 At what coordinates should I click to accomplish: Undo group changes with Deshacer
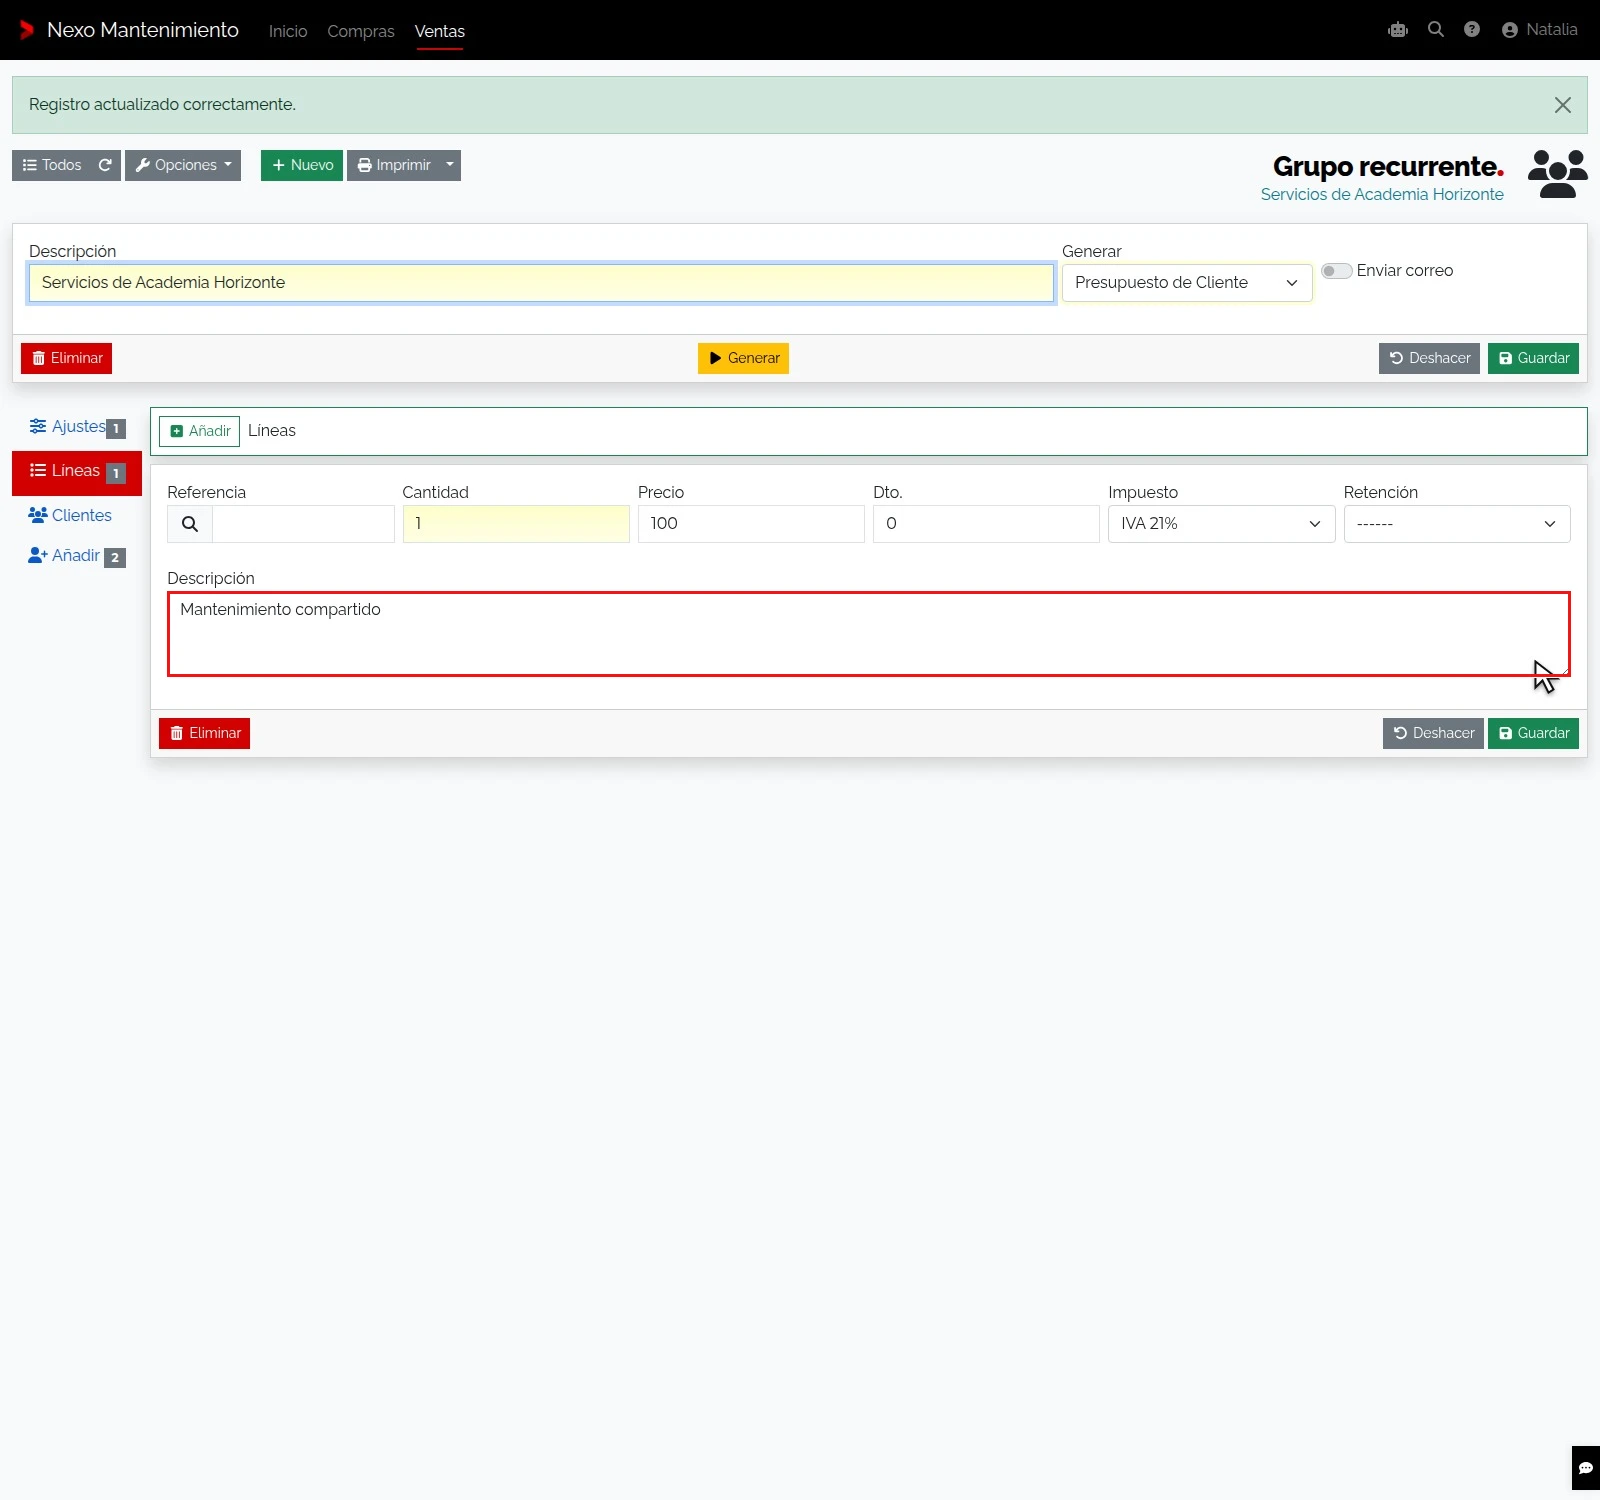click(1429, 358)
